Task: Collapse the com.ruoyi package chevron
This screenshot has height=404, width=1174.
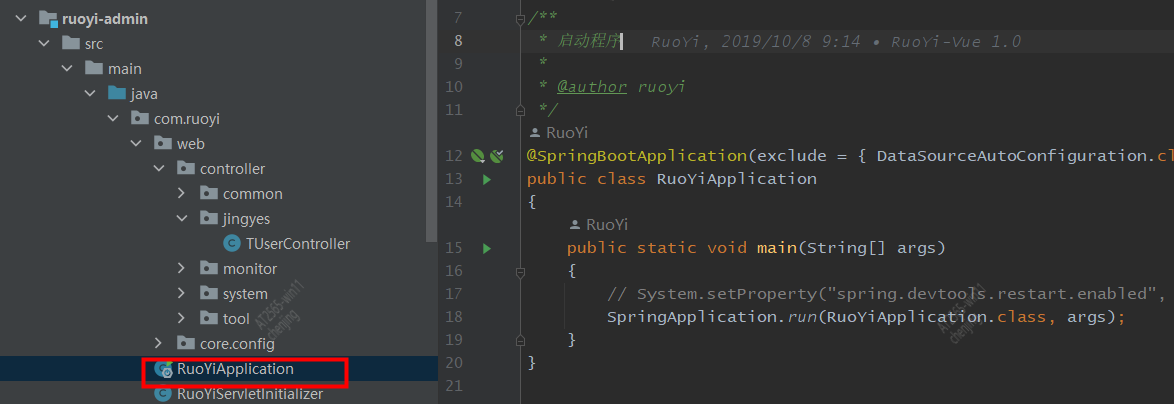Action: tap(113, 119)
